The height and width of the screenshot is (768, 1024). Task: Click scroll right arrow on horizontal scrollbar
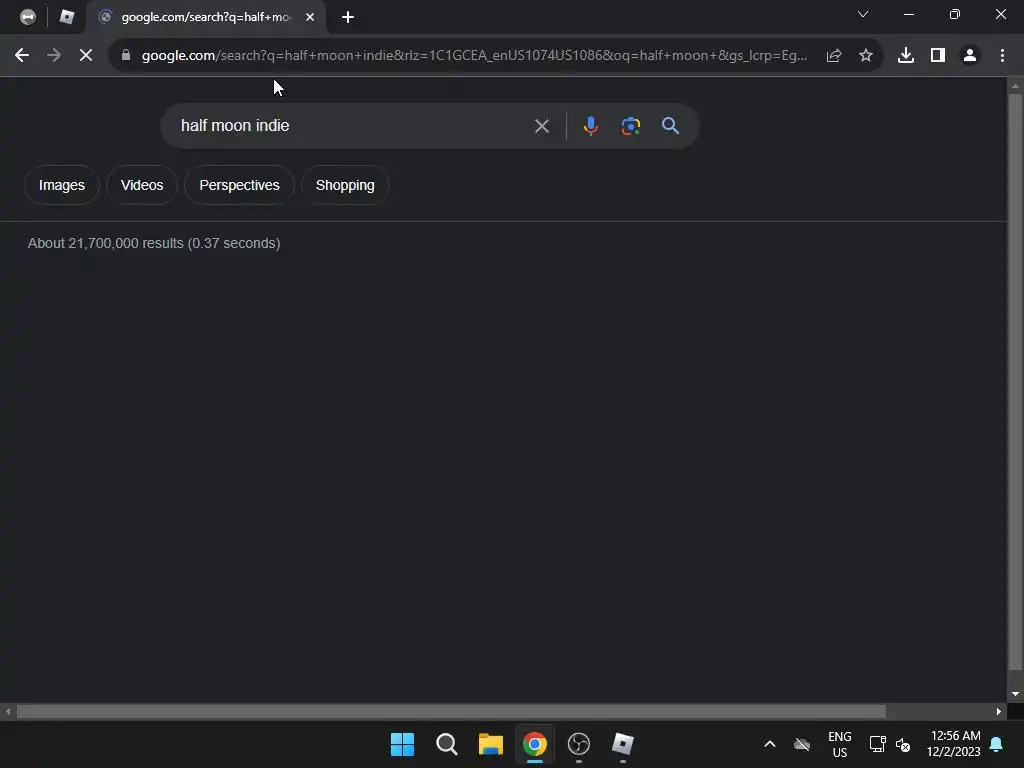(x=999, y=711)
